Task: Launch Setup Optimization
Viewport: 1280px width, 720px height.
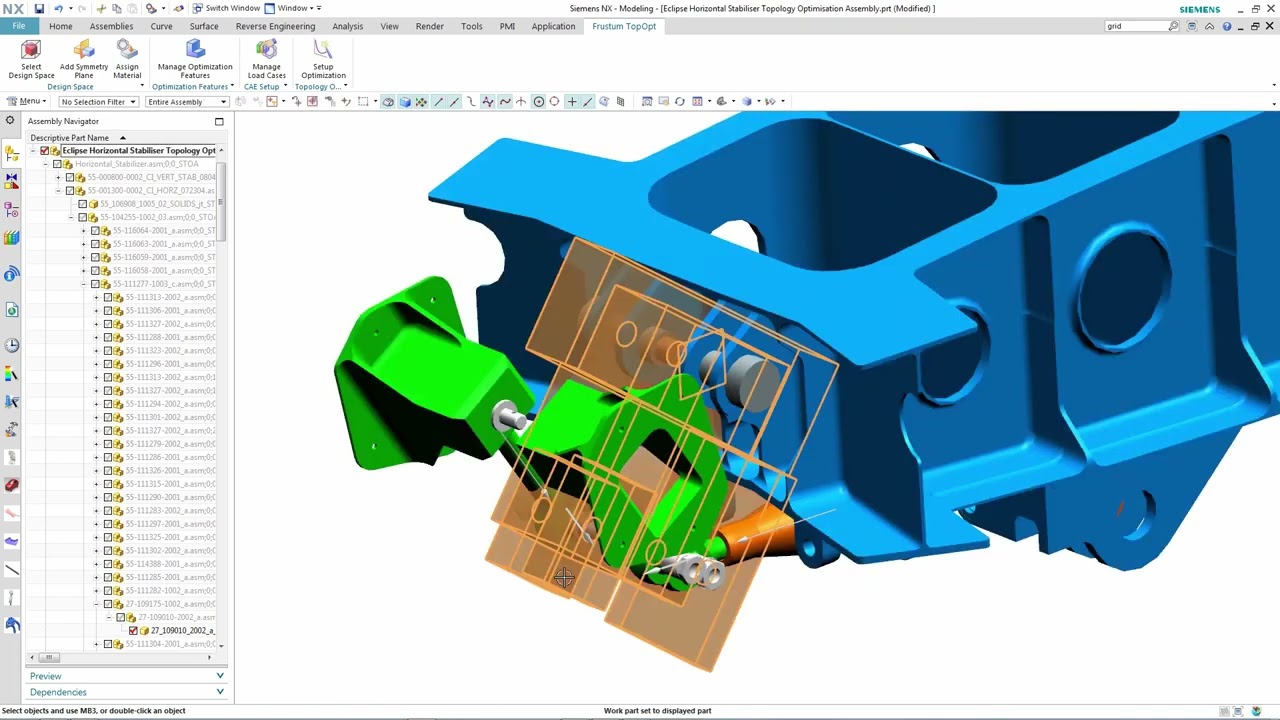Action: pyautogui.click(x=323, y=59)
